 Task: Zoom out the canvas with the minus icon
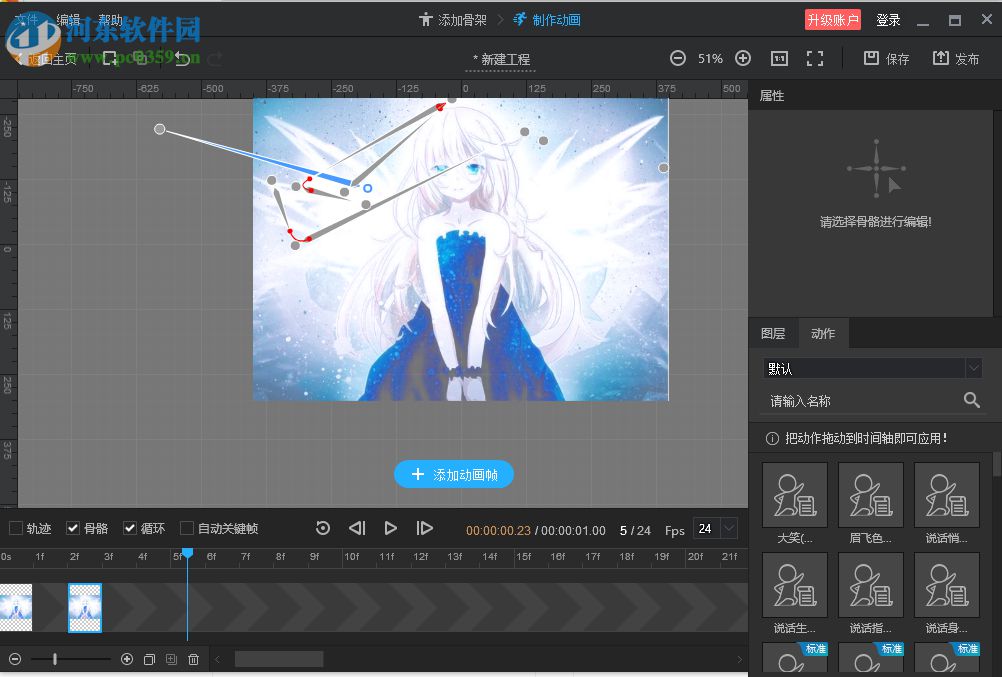(678, 59)
